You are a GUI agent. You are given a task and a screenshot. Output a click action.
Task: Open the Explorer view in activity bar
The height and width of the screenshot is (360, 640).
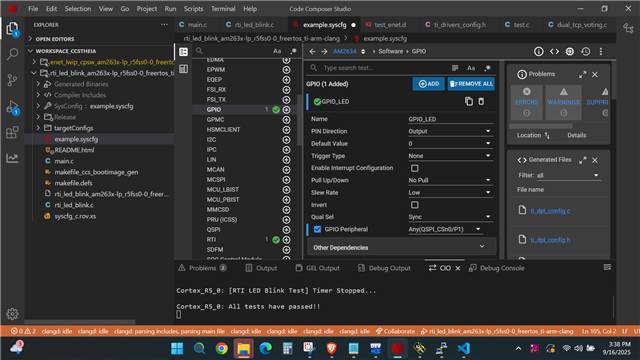click(x=13, y=29)
